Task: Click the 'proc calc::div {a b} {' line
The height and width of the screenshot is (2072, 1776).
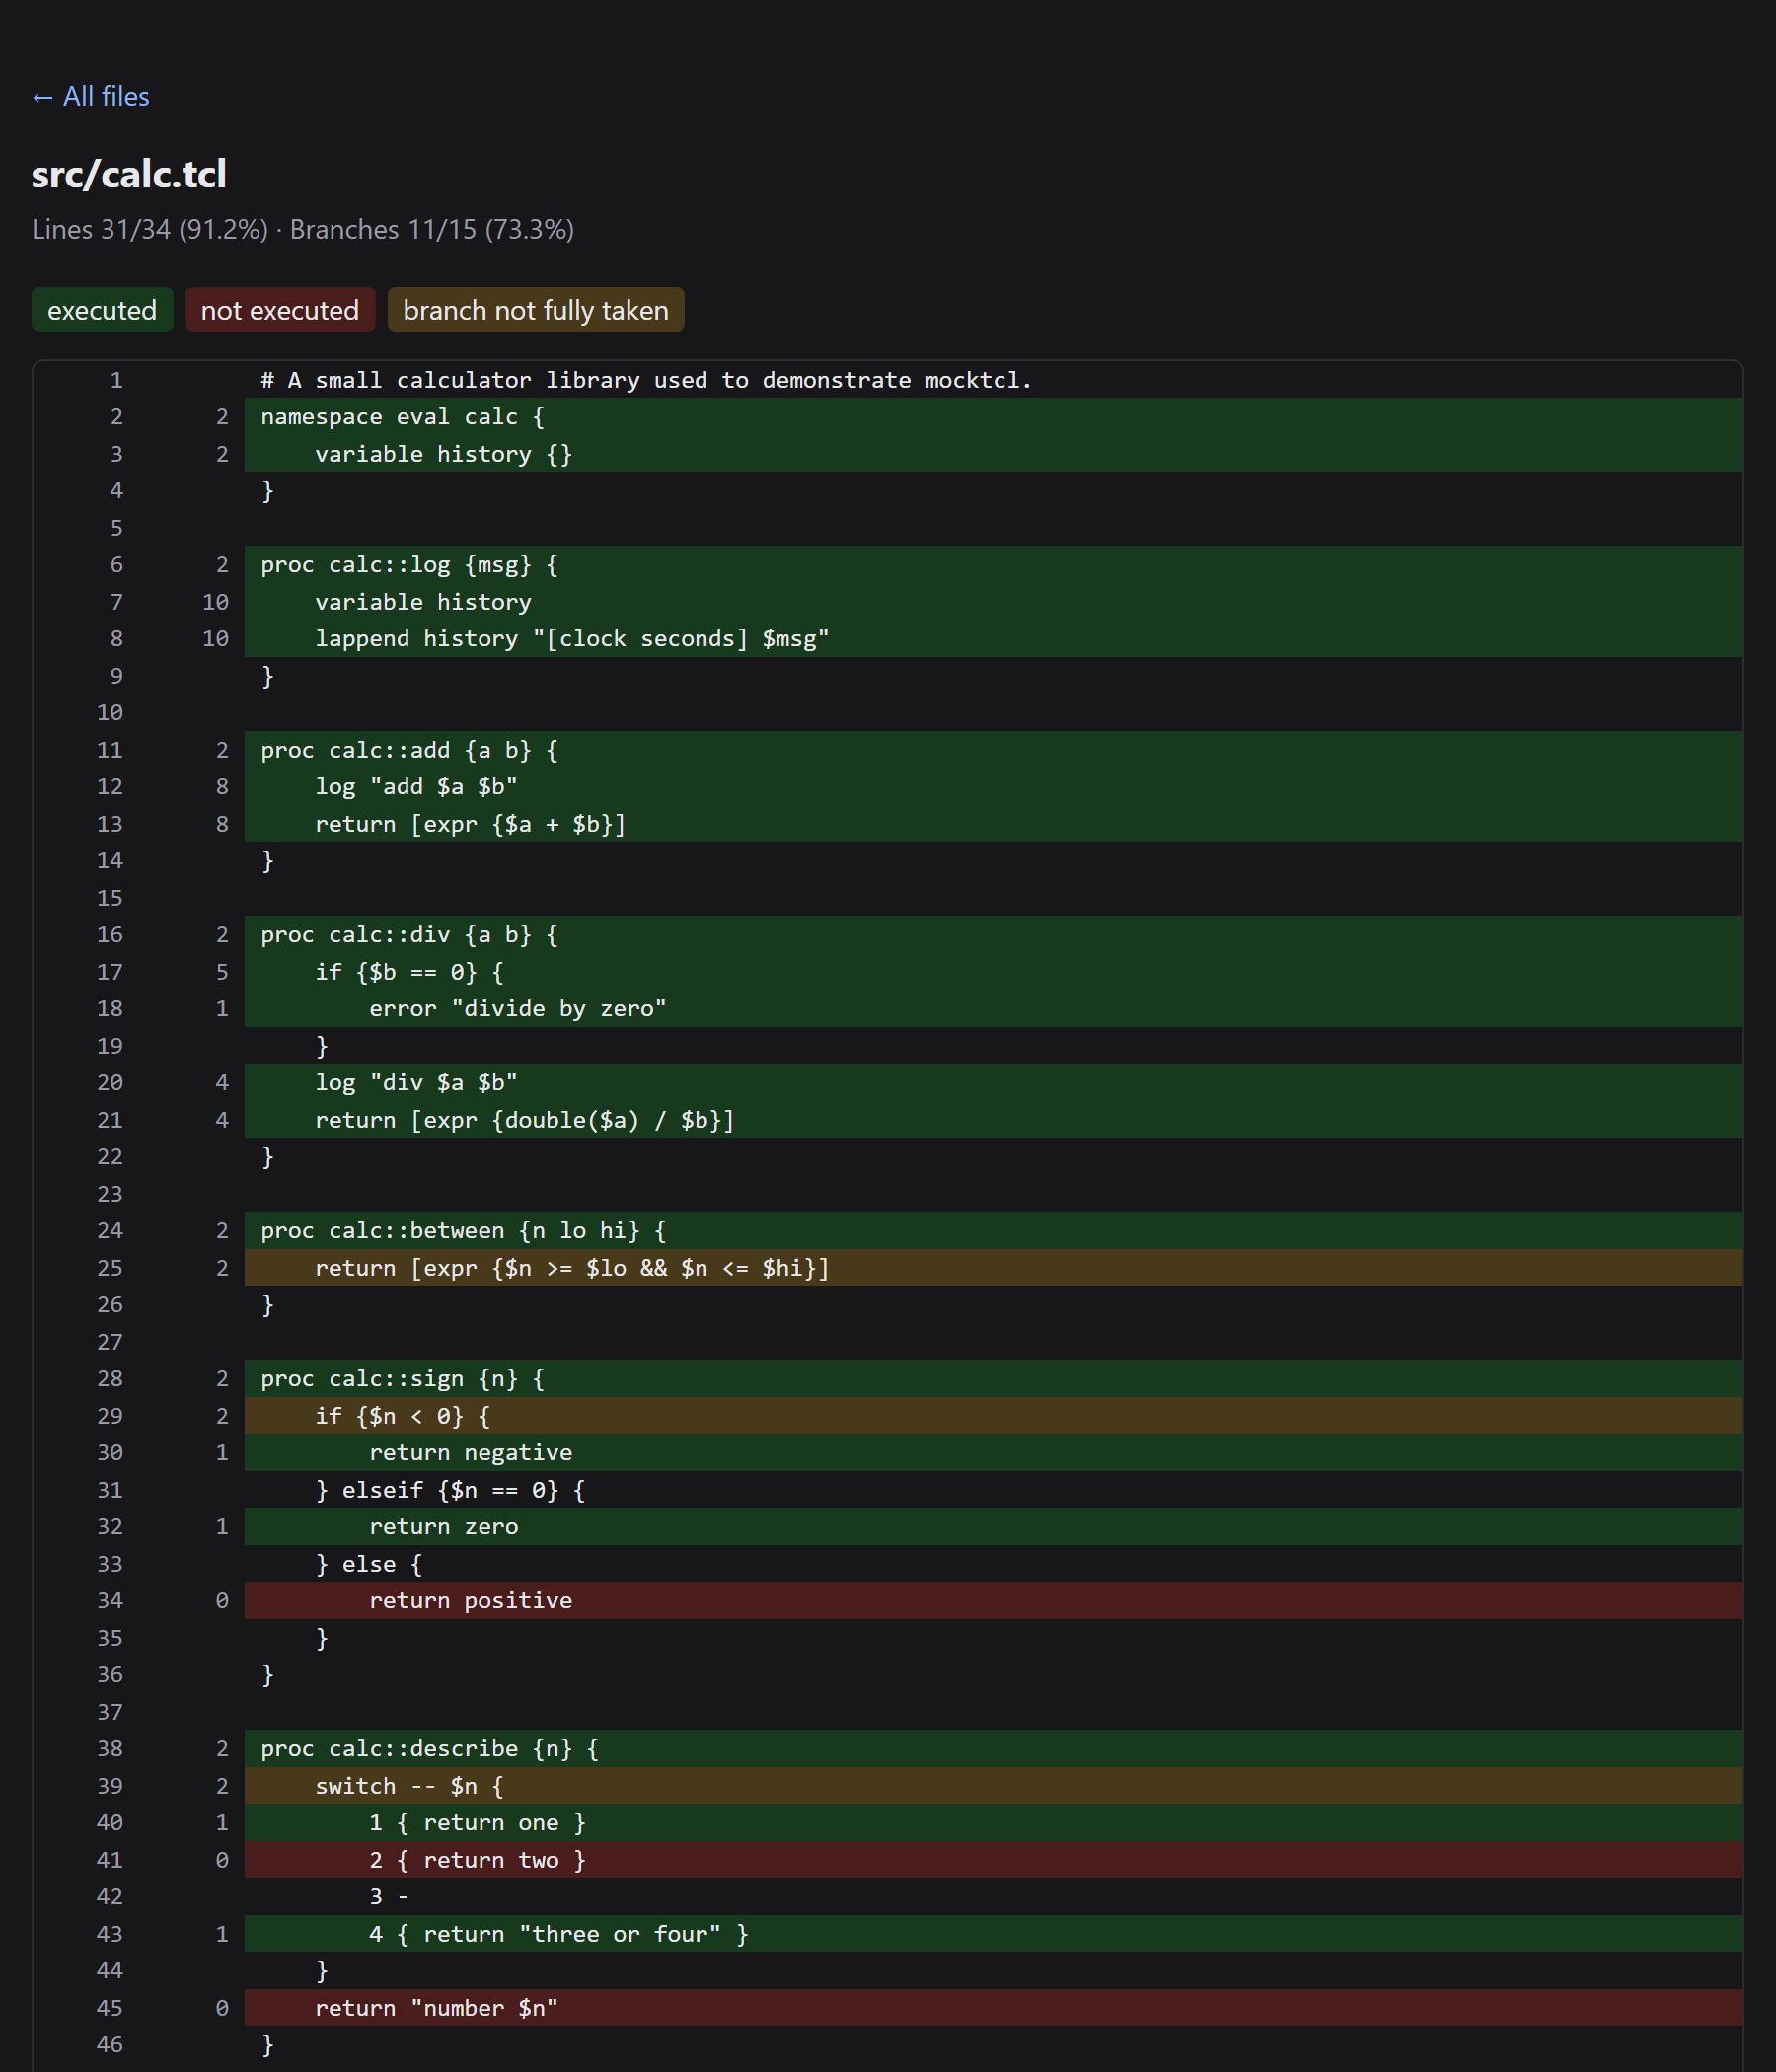Action: click(994, 935)
